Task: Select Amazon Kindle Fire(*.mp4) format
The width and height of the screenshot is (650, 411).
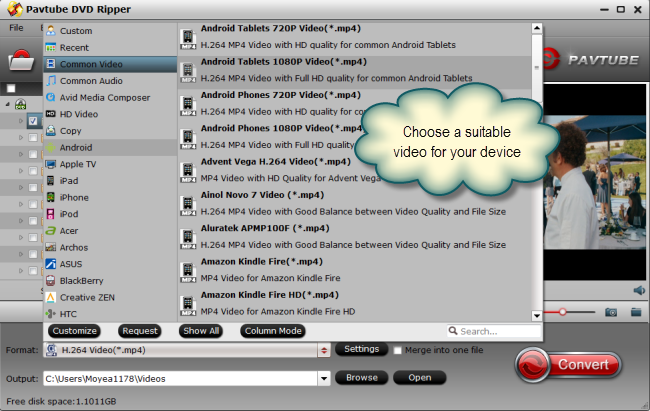Action: pyautogui.click(x=354, y=270)
